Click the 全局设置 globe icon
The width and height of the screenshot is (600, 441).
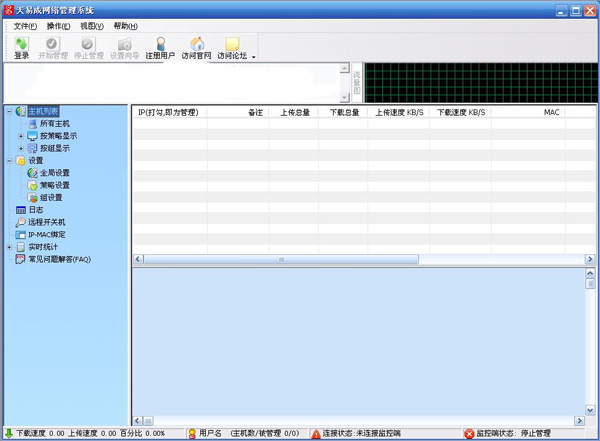tap(33, 173)
